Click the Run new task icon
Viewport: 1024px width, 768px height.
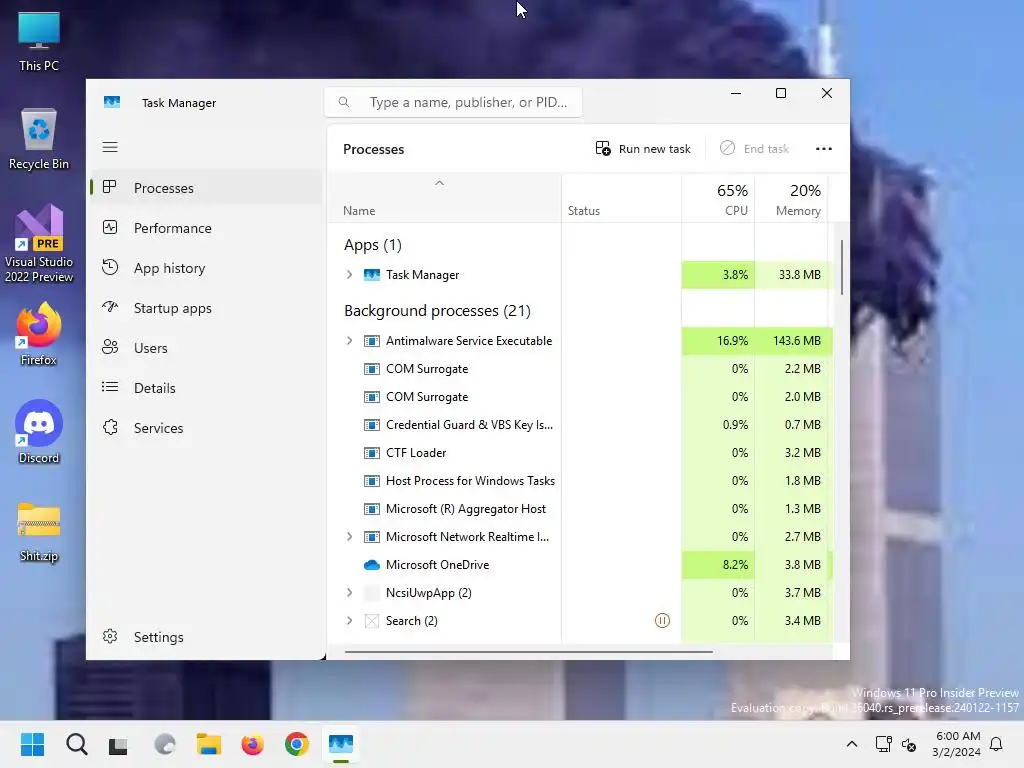(x=603, y=149)
